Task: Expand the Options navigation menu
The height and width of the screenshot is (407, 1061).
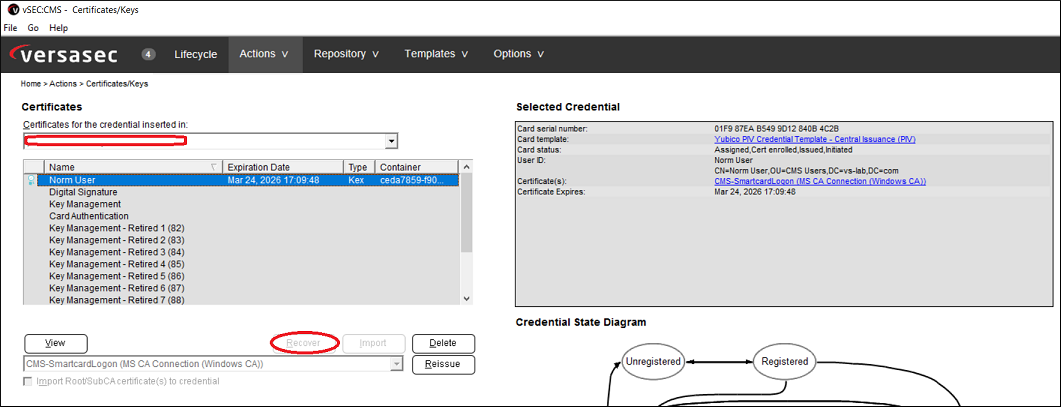Action: pos(518,54)
